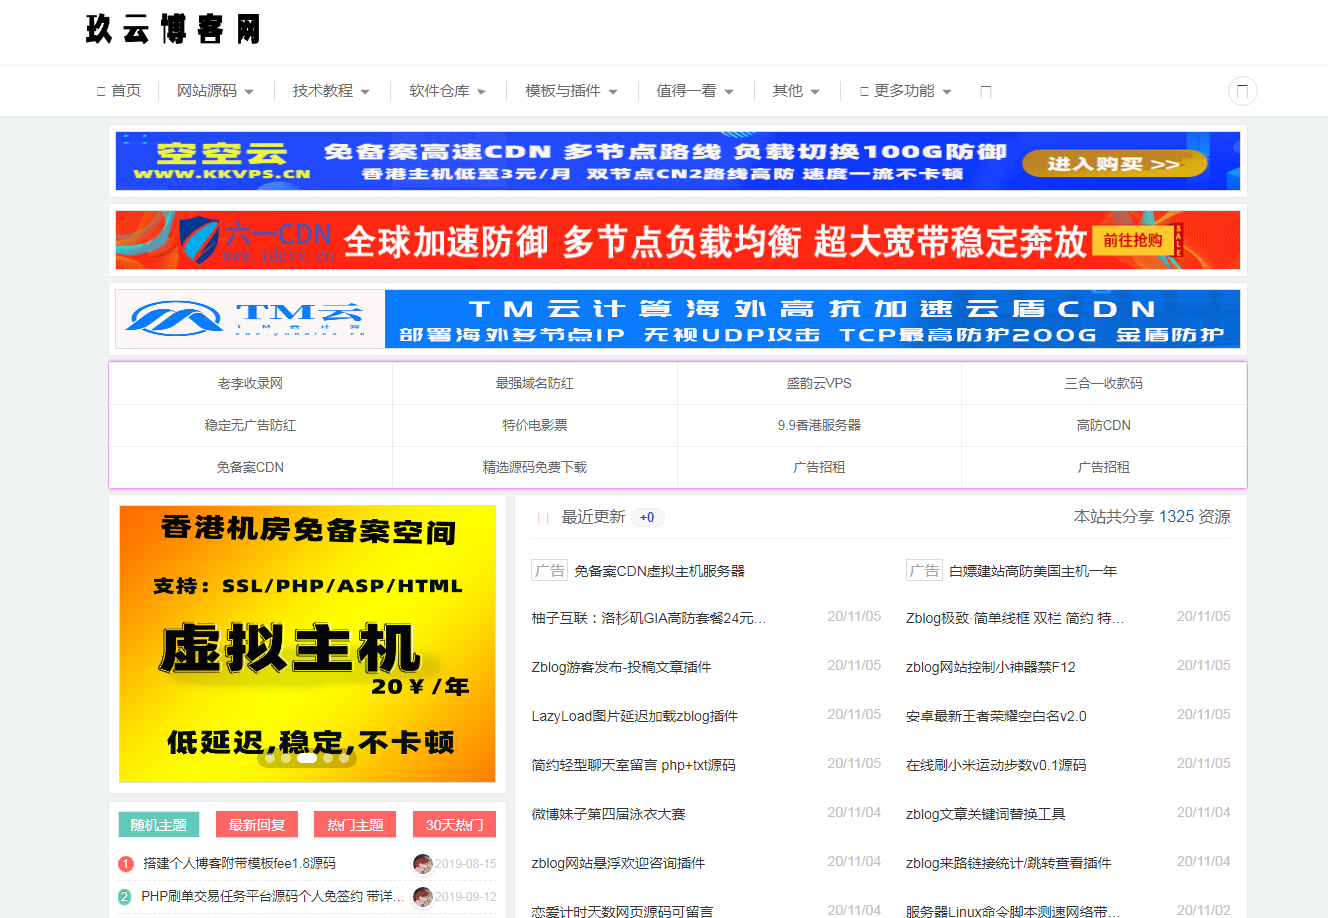The height and width of the screenshot is (918, 1328).
Task: Click the +0 update count badge
Action: (647, 517)
